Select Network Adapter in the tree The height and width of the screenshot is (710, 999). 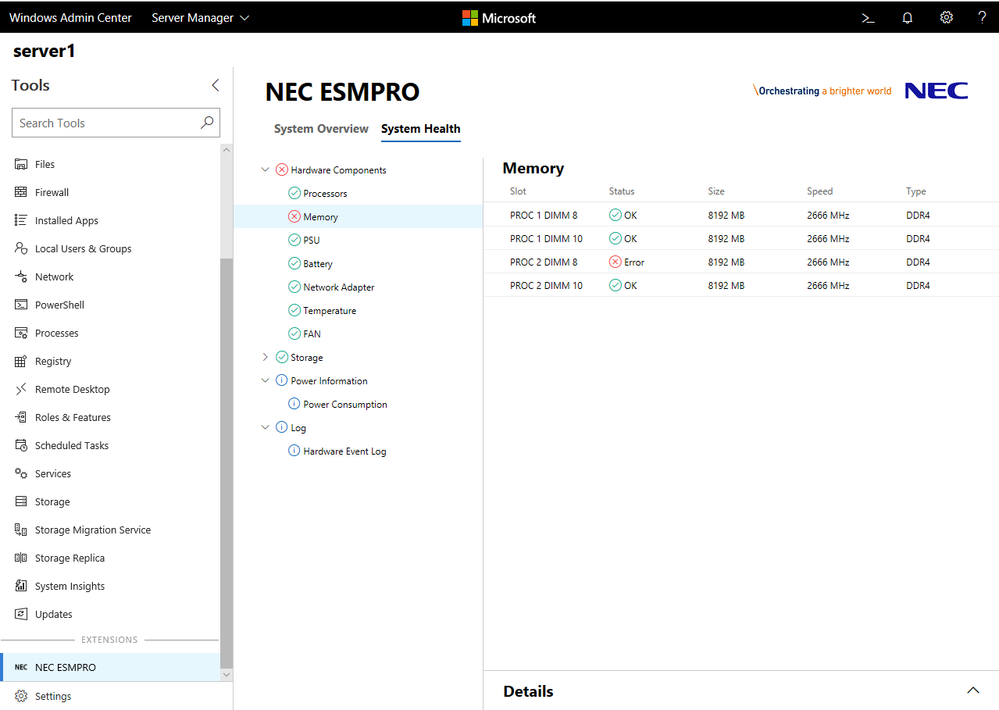339,287
